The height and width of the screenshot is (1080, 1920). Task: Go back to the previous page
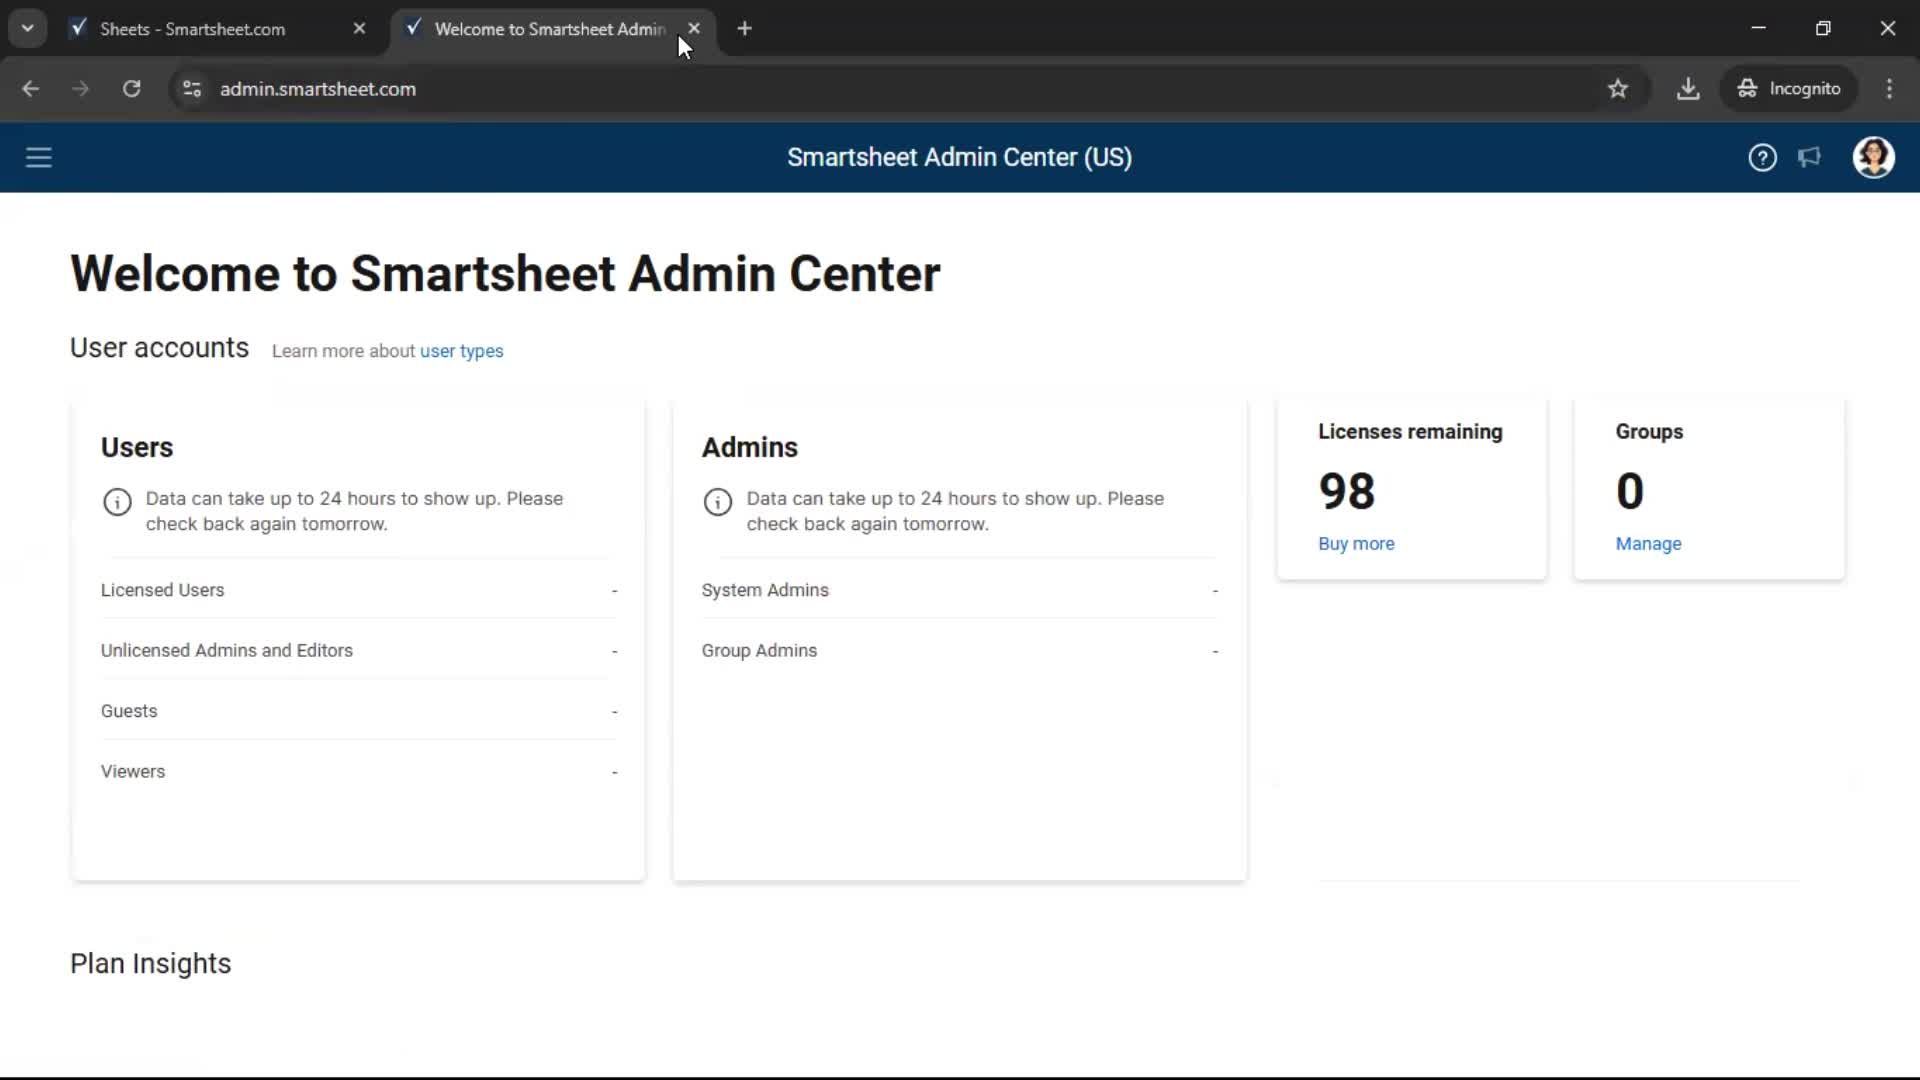point(30,89)
